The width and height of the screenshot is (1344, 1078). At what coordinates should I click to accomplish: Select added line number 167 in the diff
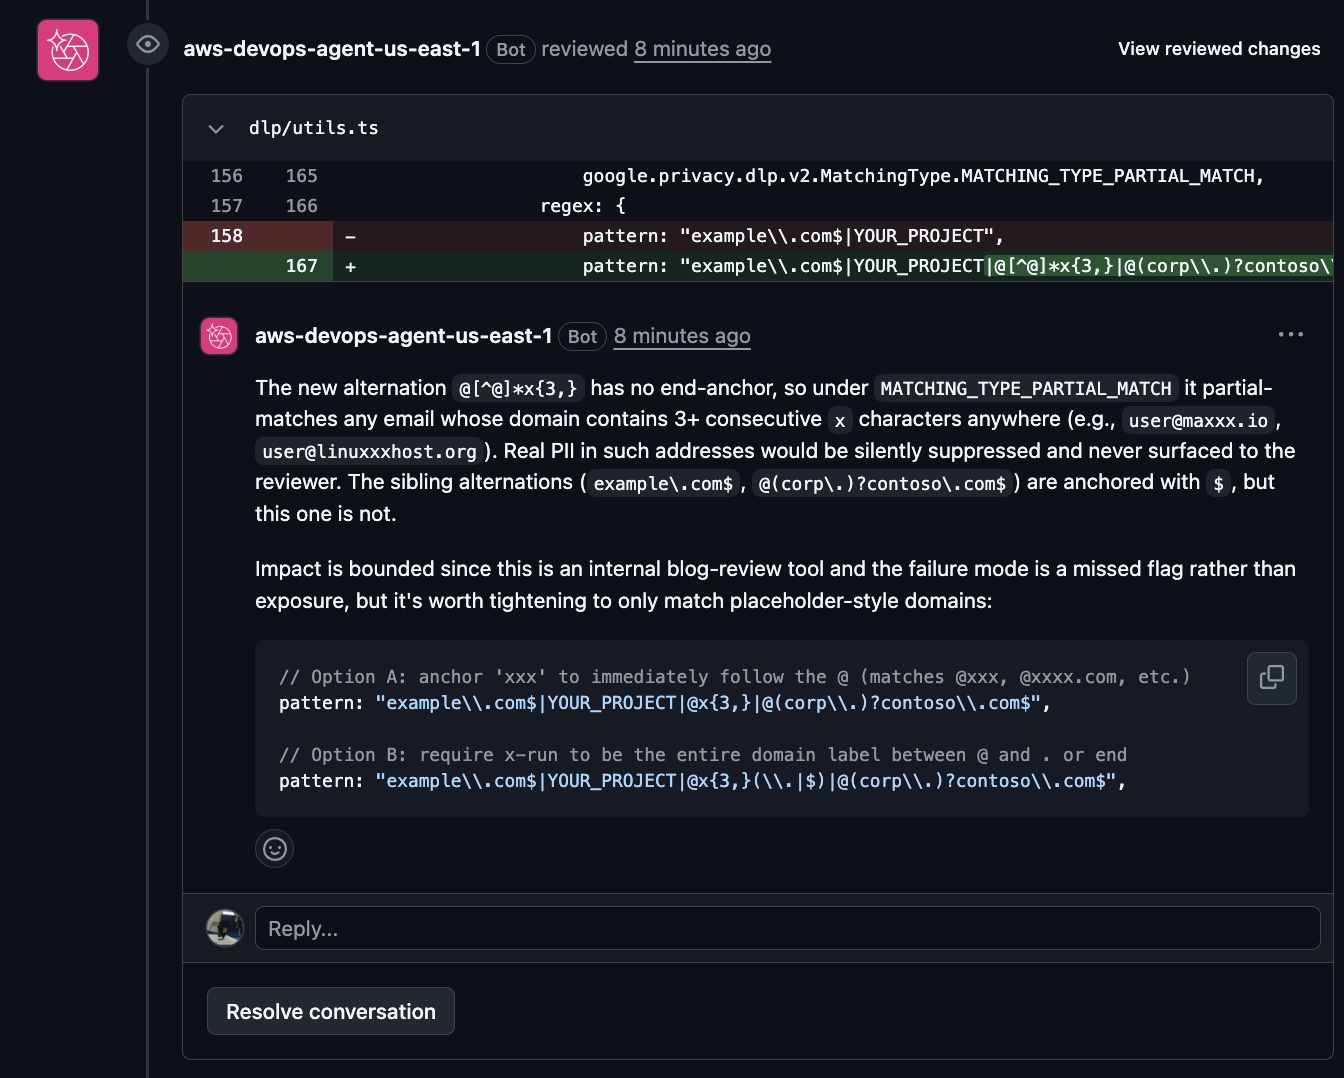tap(301, 266)
